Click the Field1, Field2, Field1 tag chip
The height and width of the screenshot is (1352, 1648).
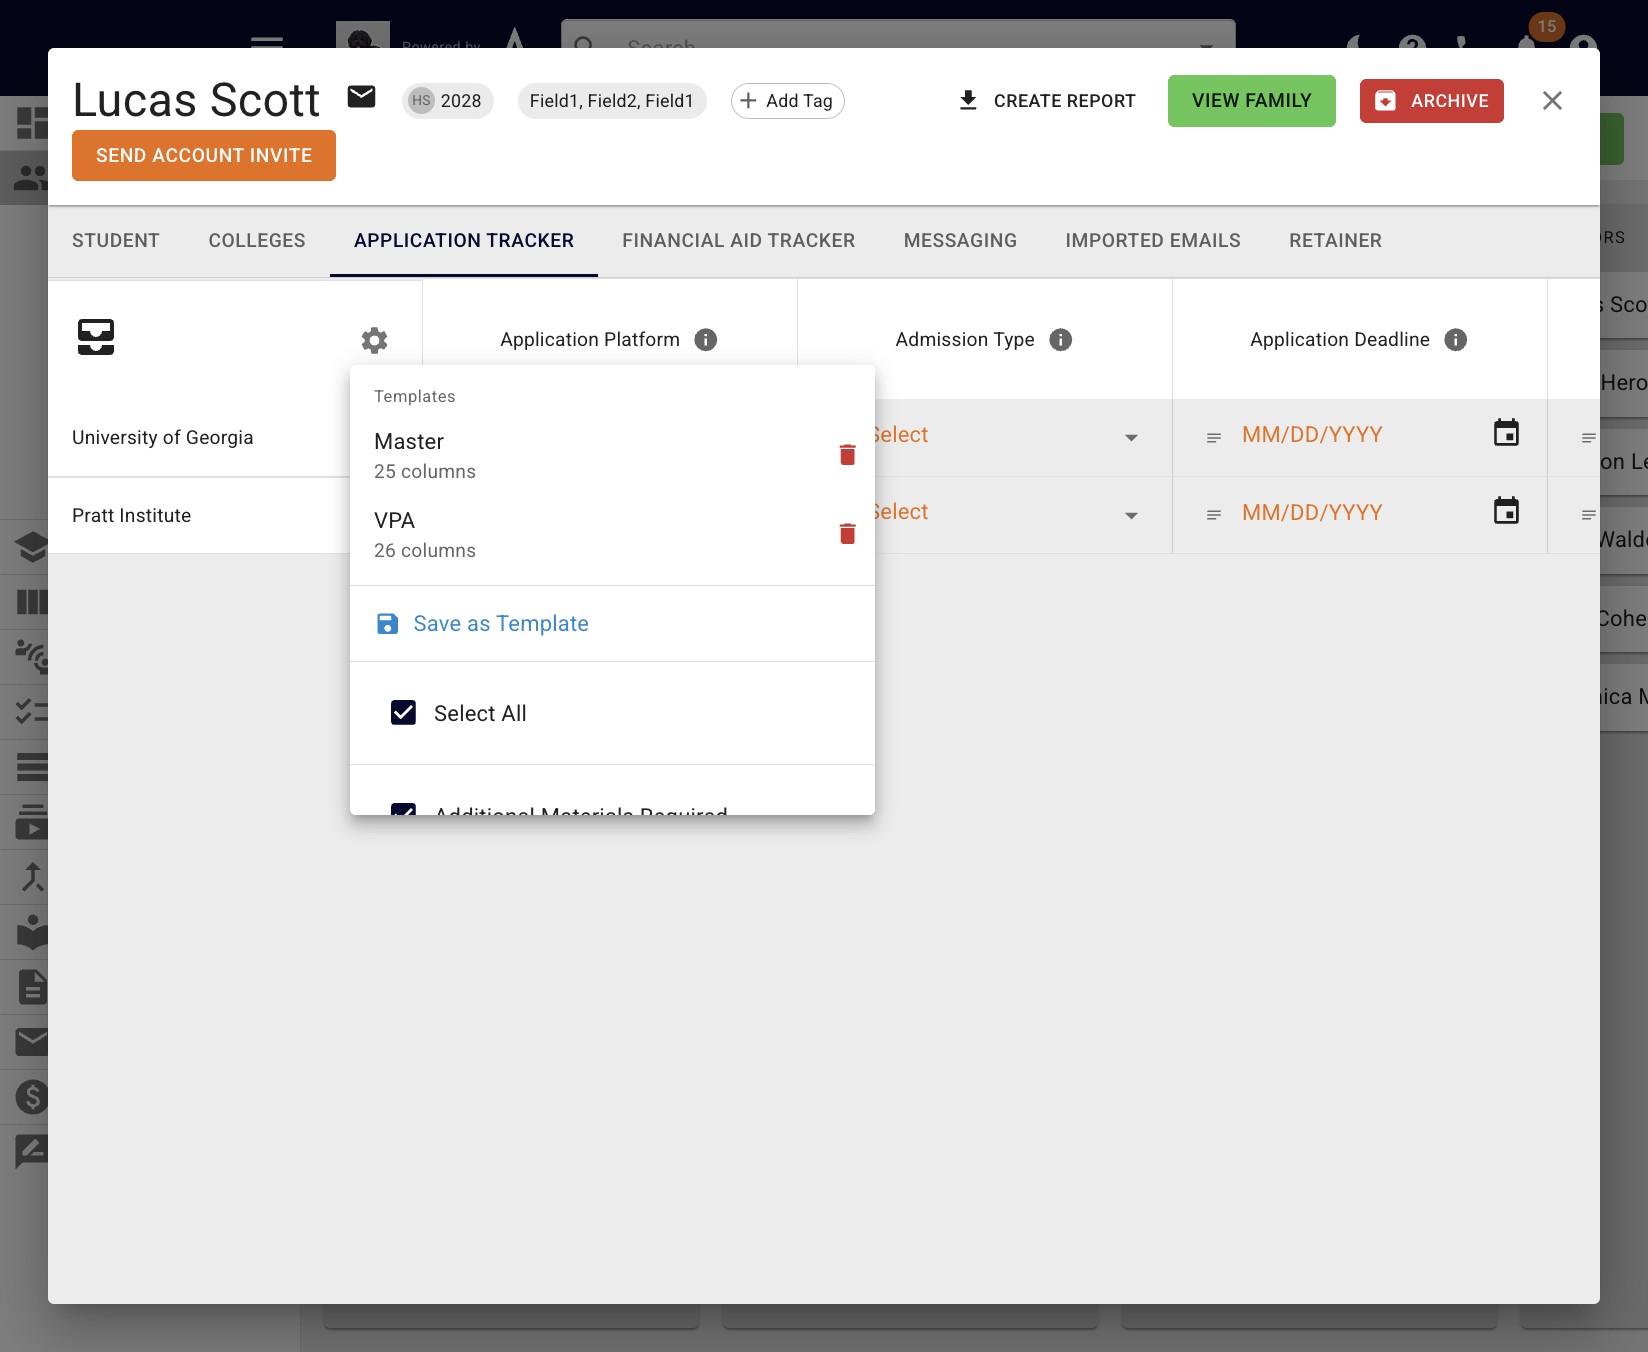coord(612,101)
